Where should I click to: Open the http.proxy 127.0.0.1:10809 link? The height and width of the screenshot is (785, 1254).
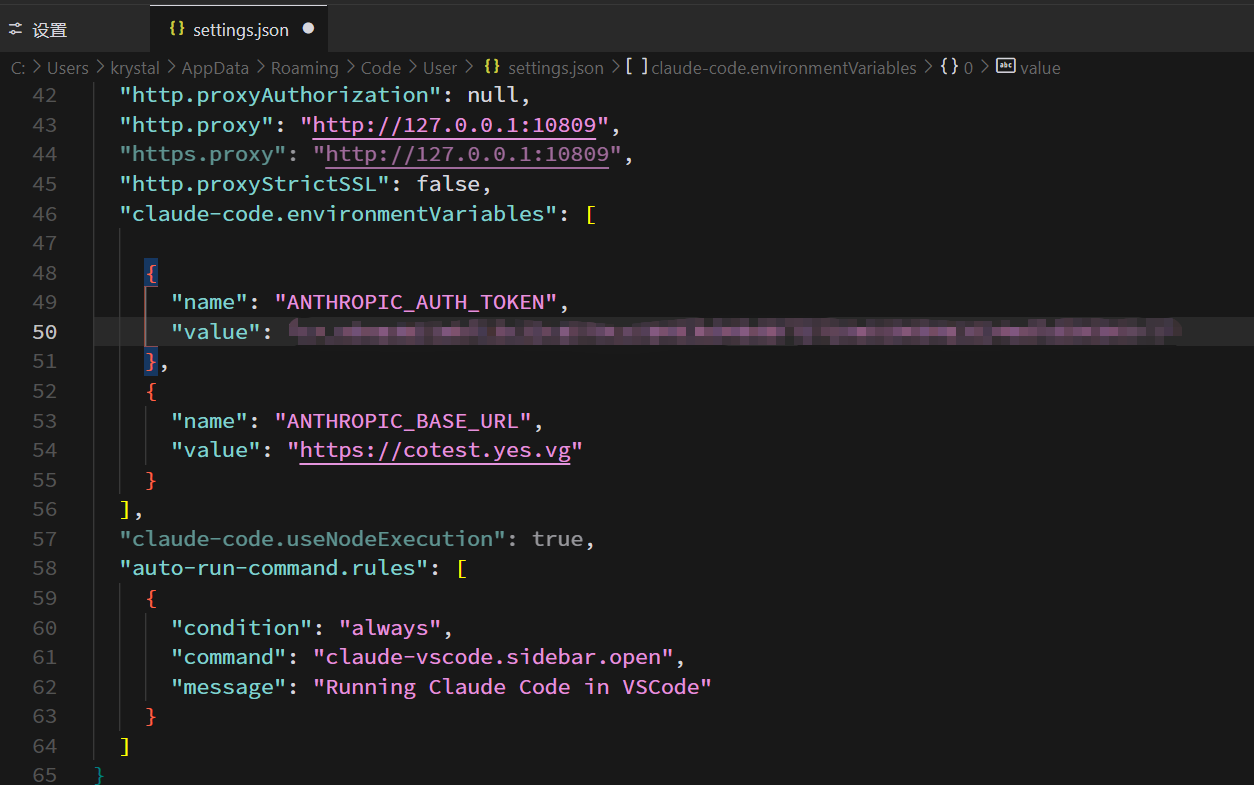[455, 125]
